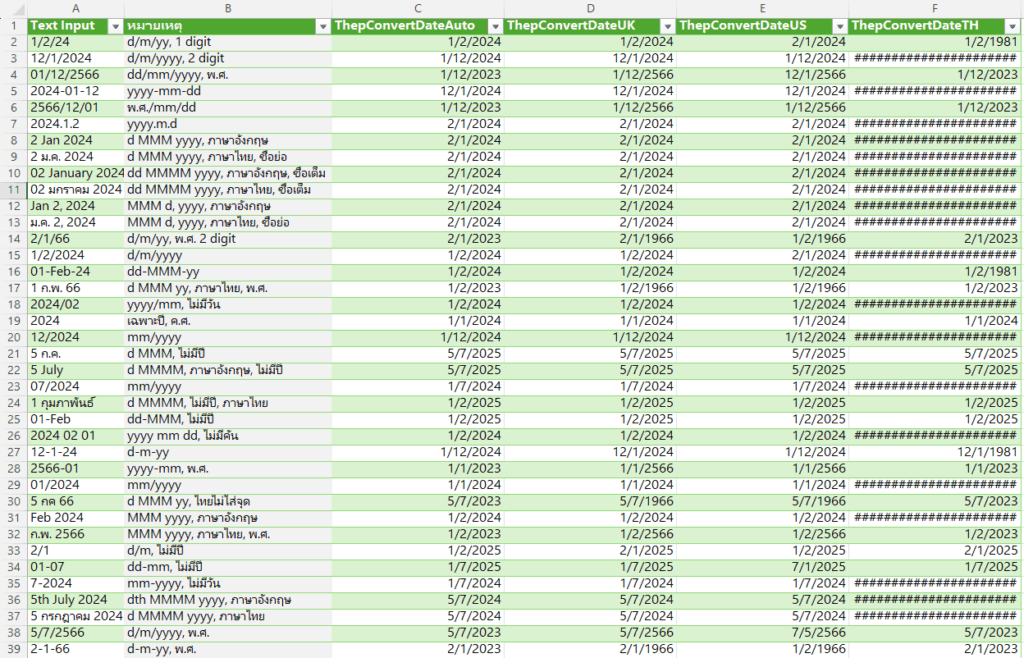Select the cell containing 5th July 2024
1024x658 pixels.
[x=76, y=600]
